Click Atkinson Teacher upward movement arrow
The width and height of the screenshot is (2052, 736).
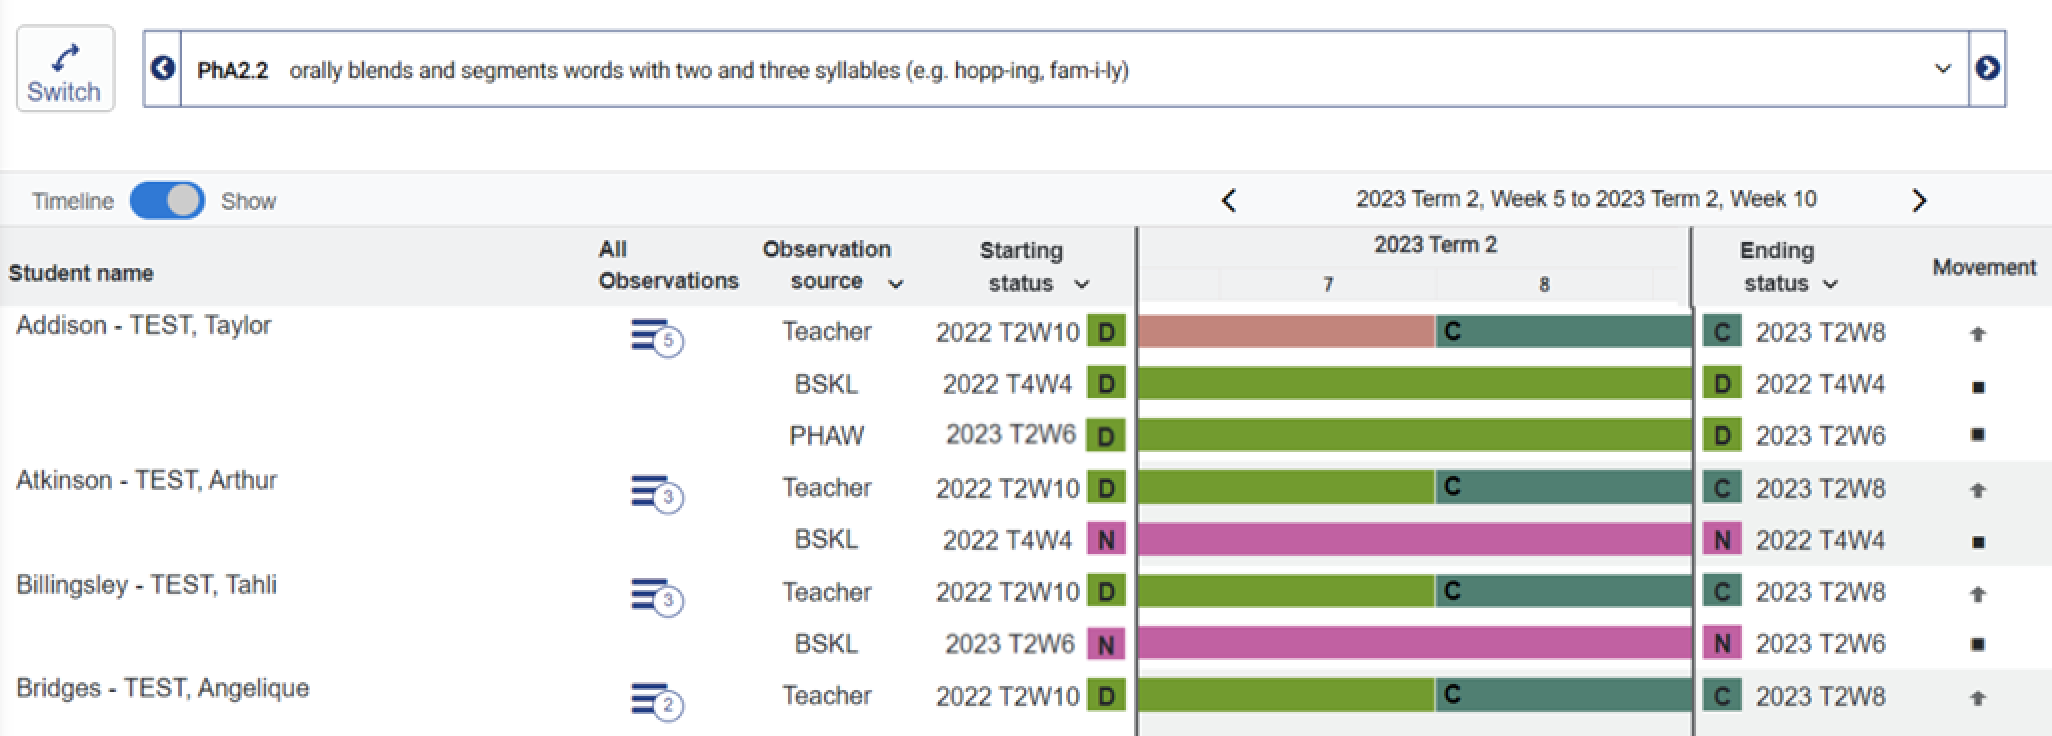(1977, 490)
